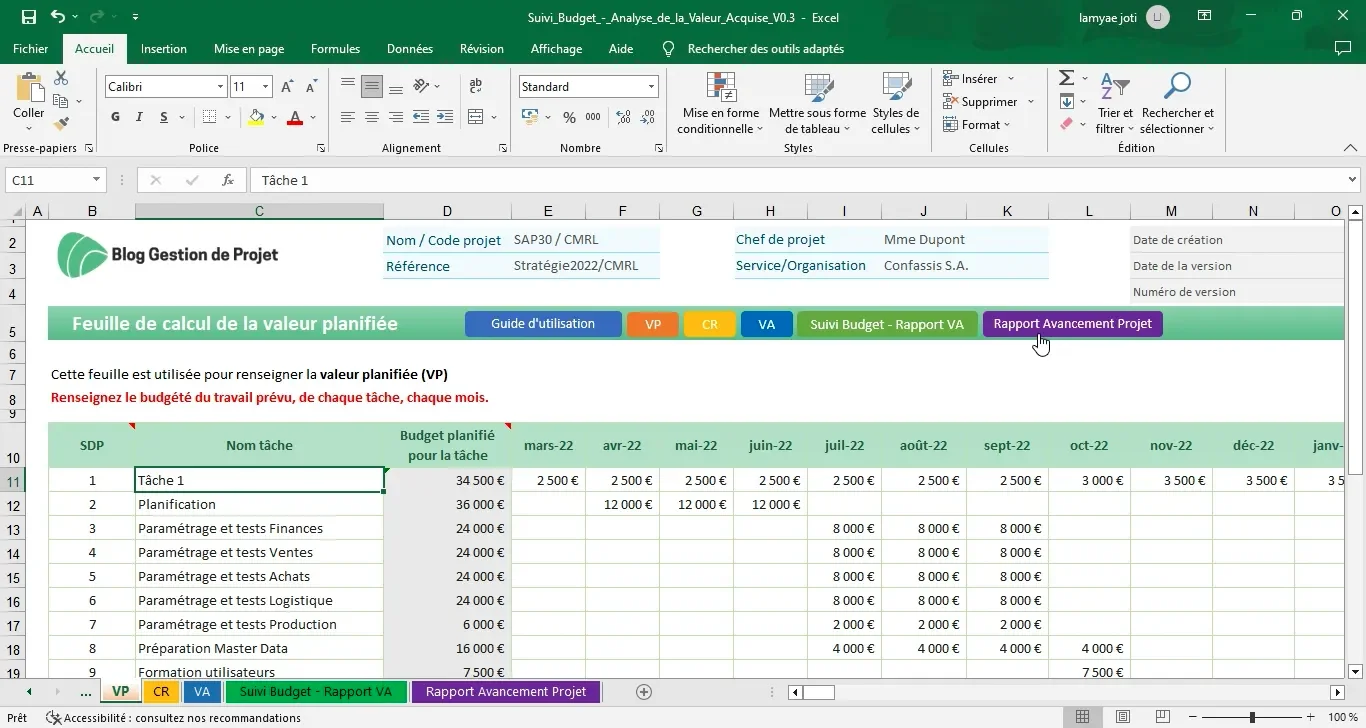Expand the Standard number format dropdown
The width and height of the screenshot is (1366, 728).
[651, 87]
